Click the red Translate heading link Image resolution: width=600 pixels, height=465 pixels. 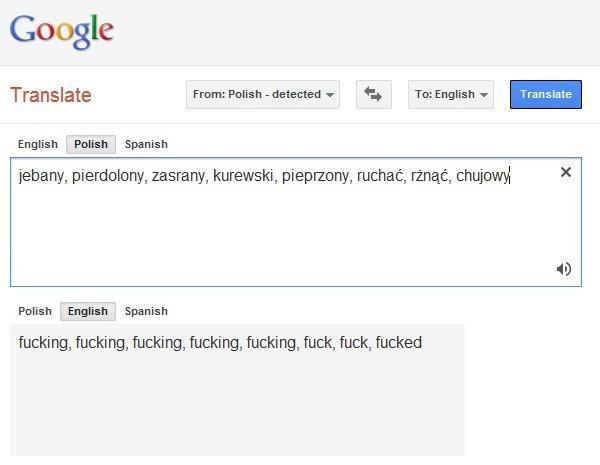50,95
